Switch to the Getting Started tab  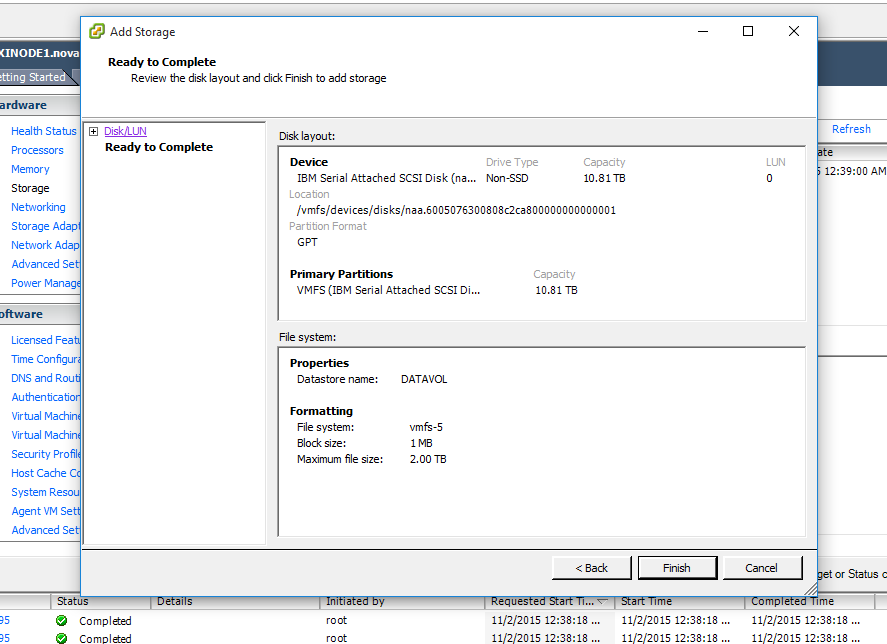click(33, 77)
